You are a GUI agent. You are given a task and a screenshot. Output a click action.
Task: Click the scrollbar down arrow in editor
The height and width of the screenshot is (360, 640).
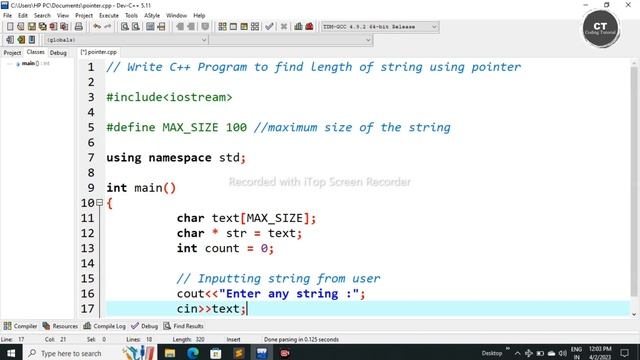pos(634,314)
